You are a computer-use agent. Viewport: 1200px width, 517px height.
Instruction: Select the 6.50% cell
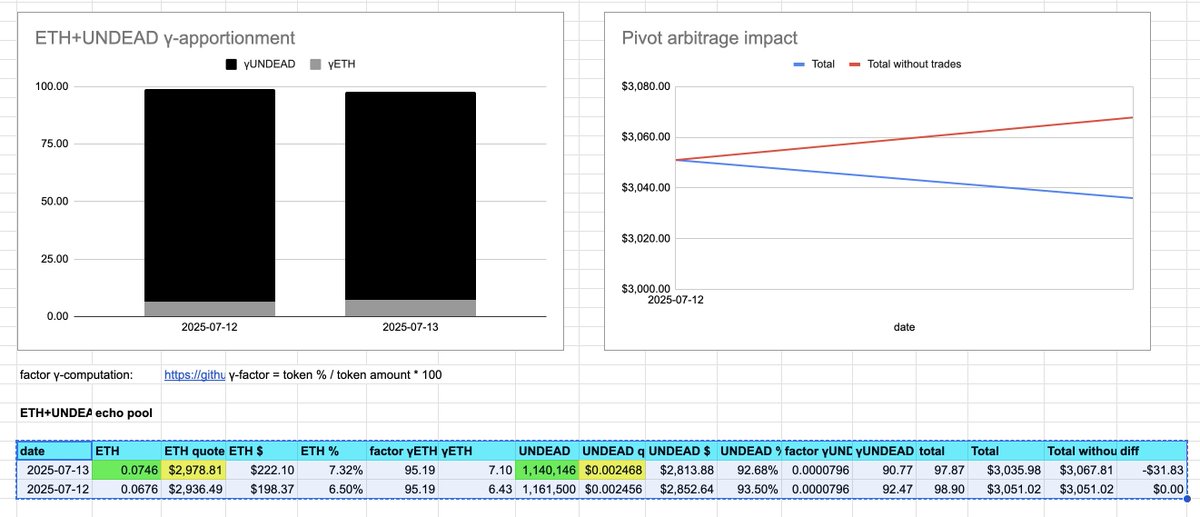point(333,489)
